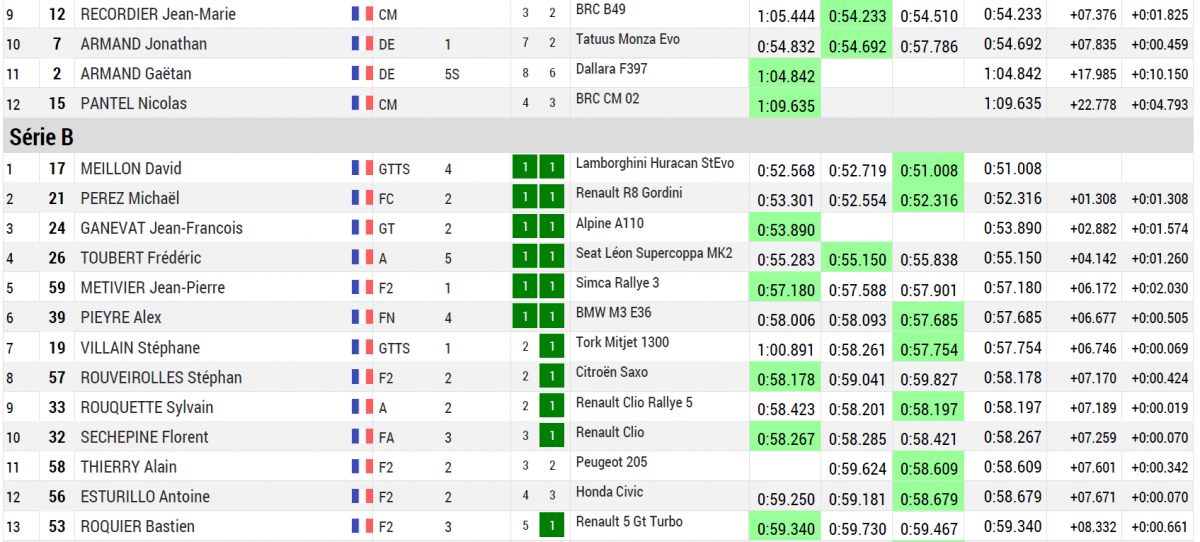Click the French flag beside RECORDIER Jean-Marie
The height and width of the screenshot is (542, 1200).
[362, 14]
